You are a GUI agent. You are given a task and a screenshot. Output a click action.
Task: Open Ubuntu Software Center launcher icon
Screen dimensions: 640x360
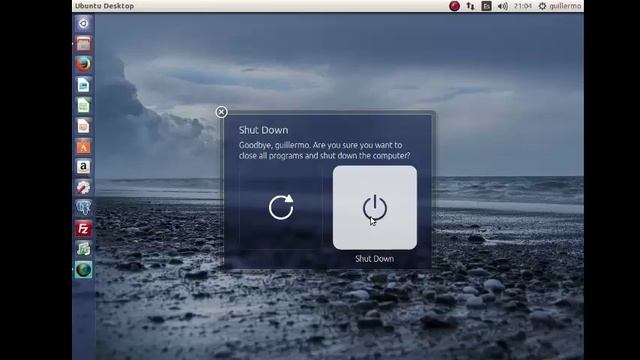coord(84,147)
